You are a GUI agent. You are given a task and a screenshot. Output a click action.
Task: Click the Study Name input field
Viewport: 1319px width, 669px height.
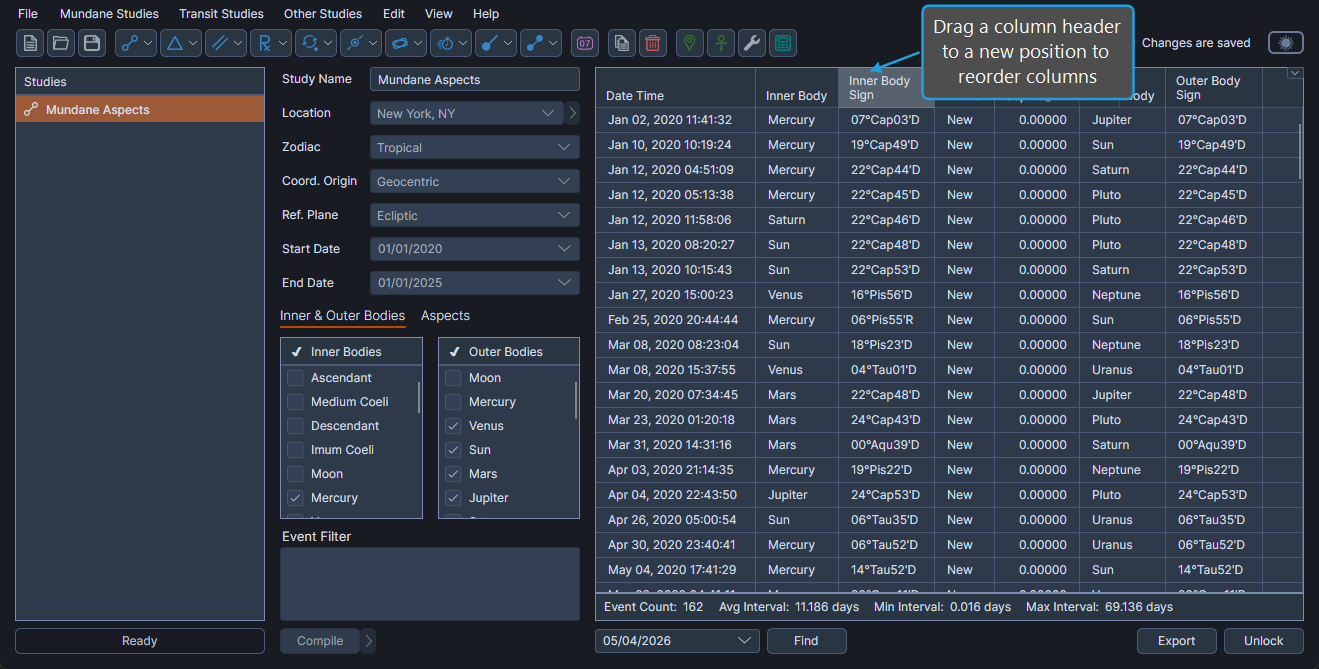tap(475, 80)
